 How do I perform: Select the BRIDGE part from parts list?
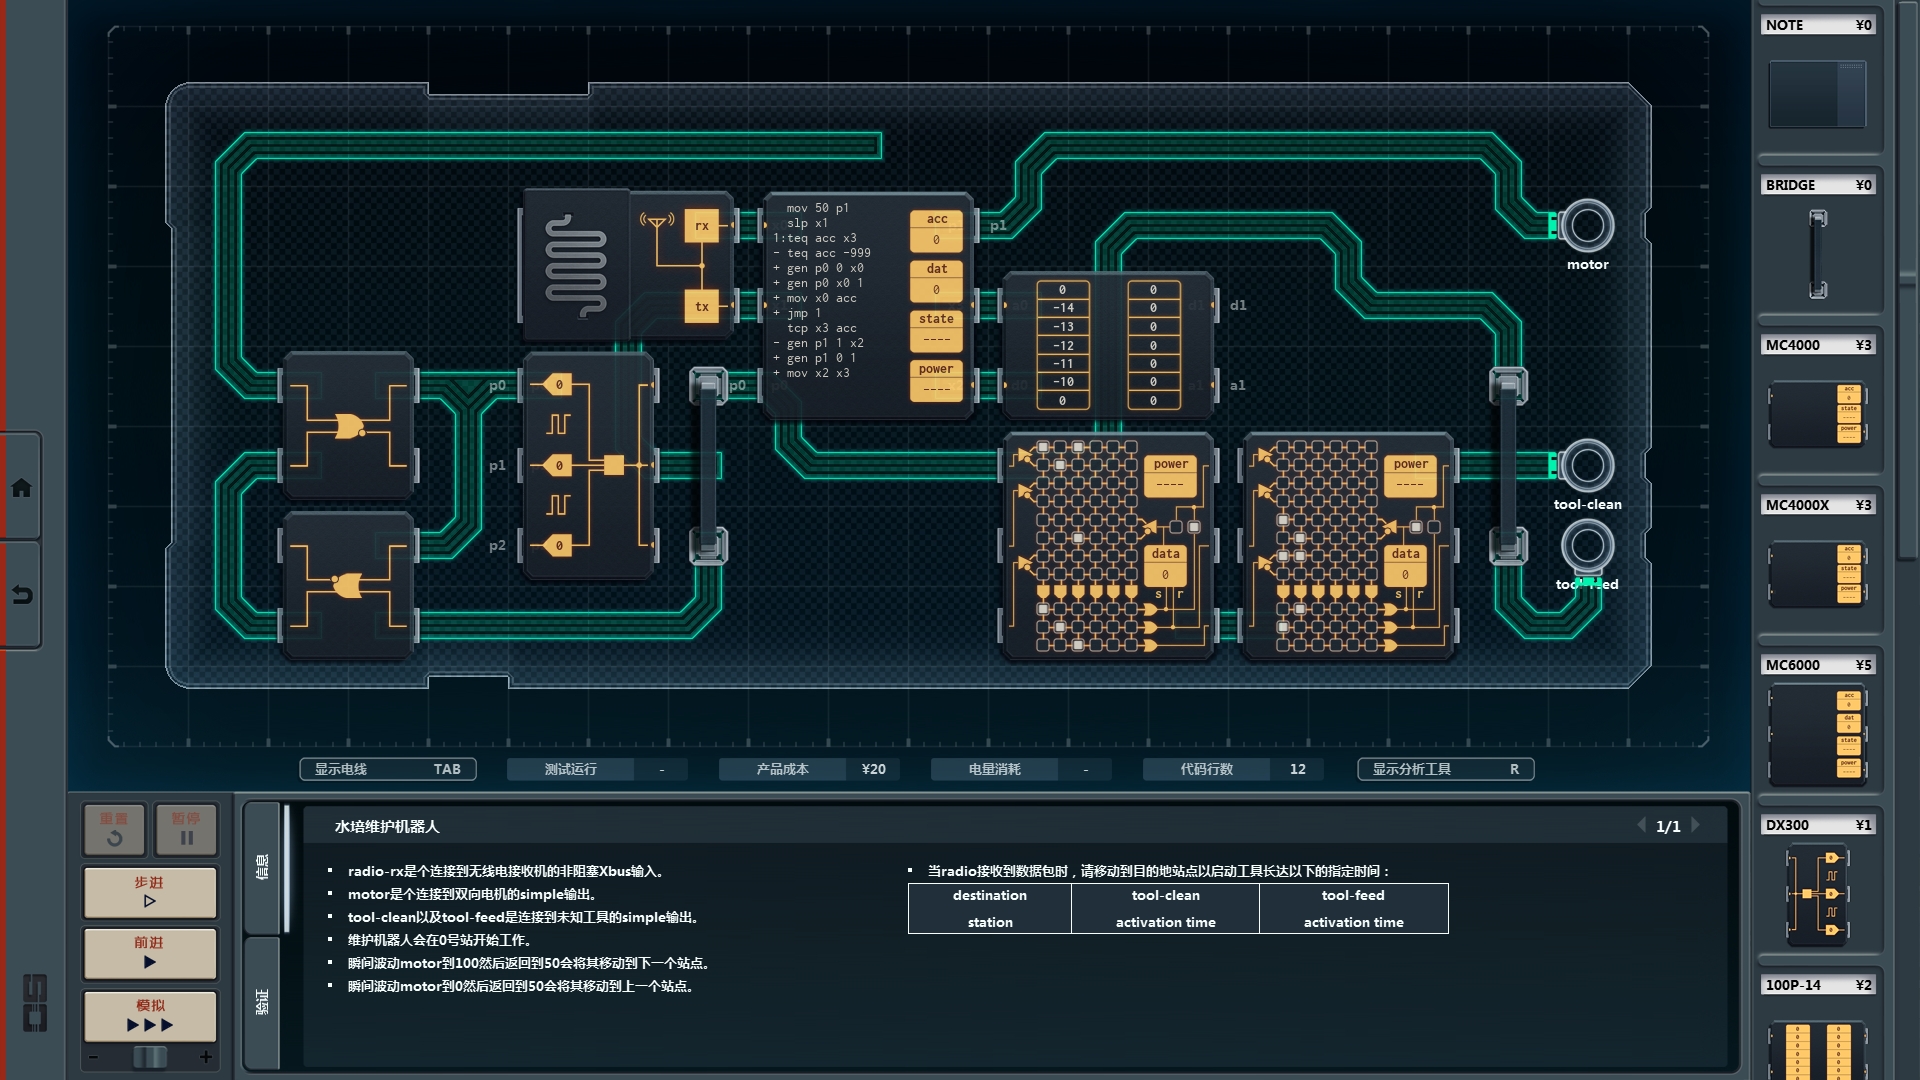tap(1817, 253)
